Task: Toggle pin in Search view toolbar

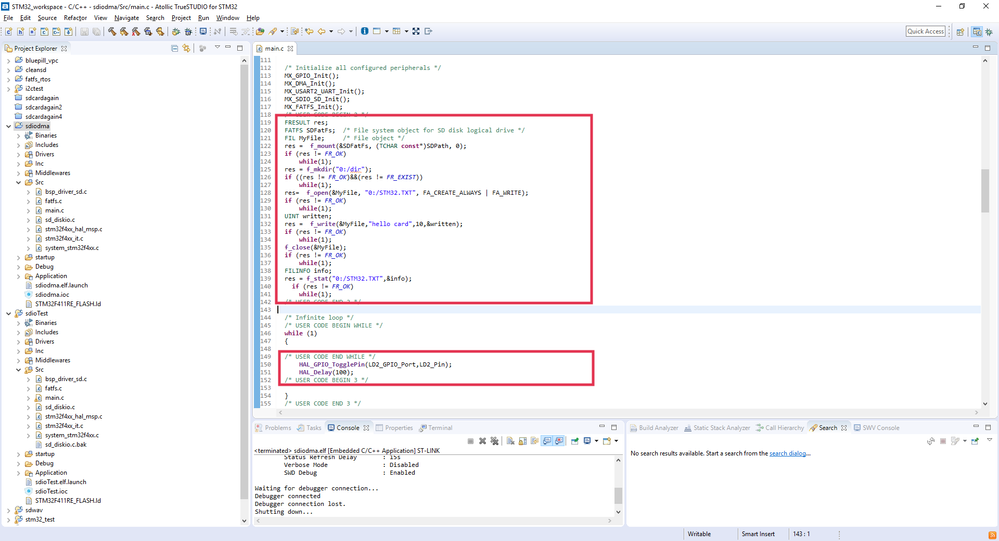Action: click(975, 441)
